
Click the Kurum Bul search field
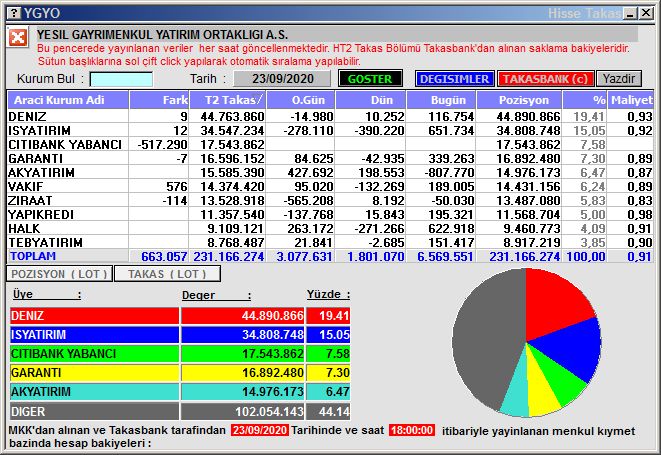coord(121,79)
